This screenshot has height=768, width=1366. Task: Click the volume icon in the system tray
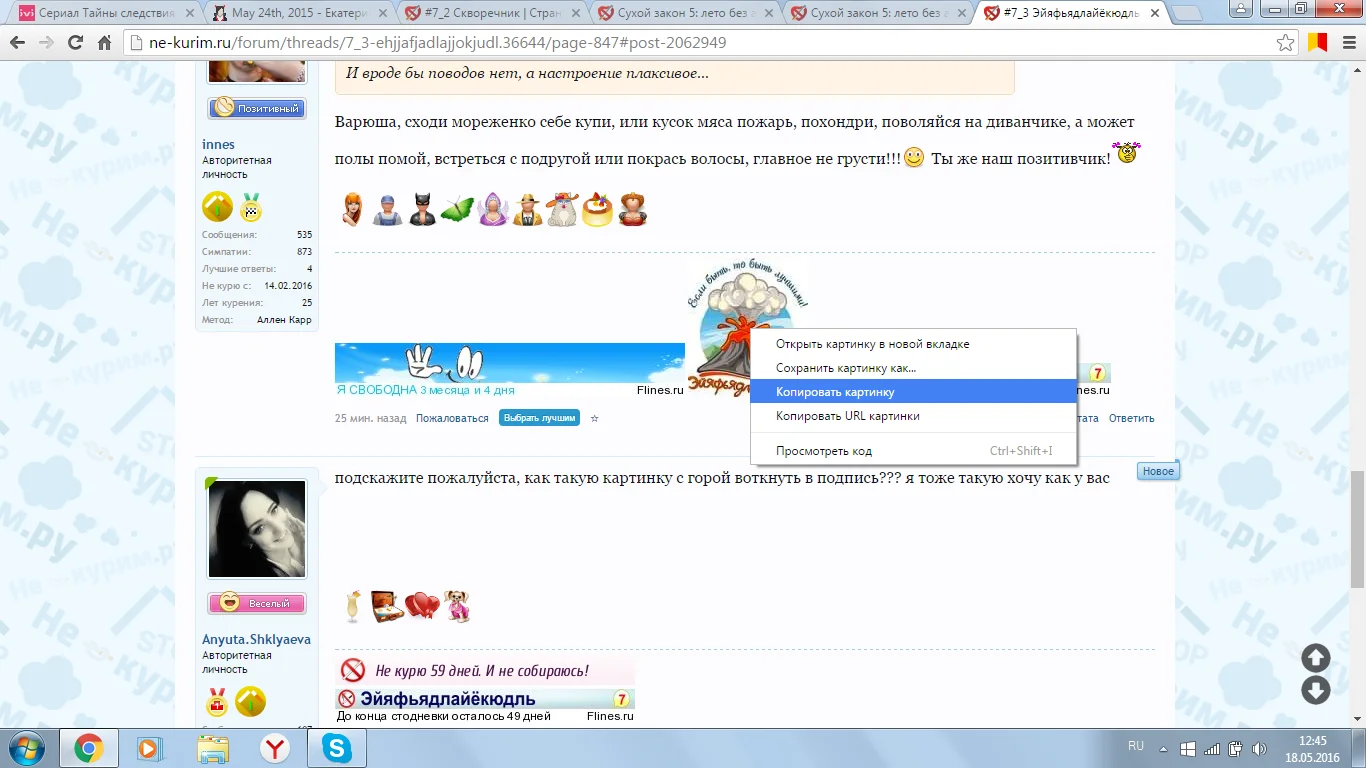(x=1259, y=748)
